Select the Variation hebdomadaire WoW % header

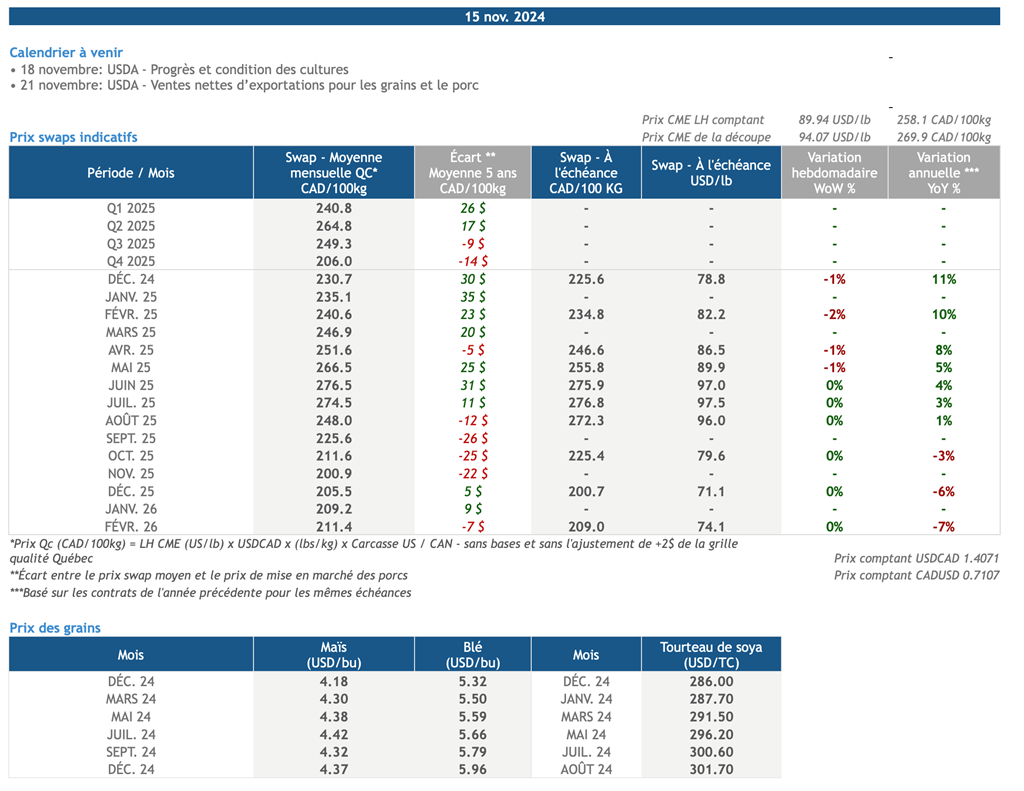[x=834, y=173]
